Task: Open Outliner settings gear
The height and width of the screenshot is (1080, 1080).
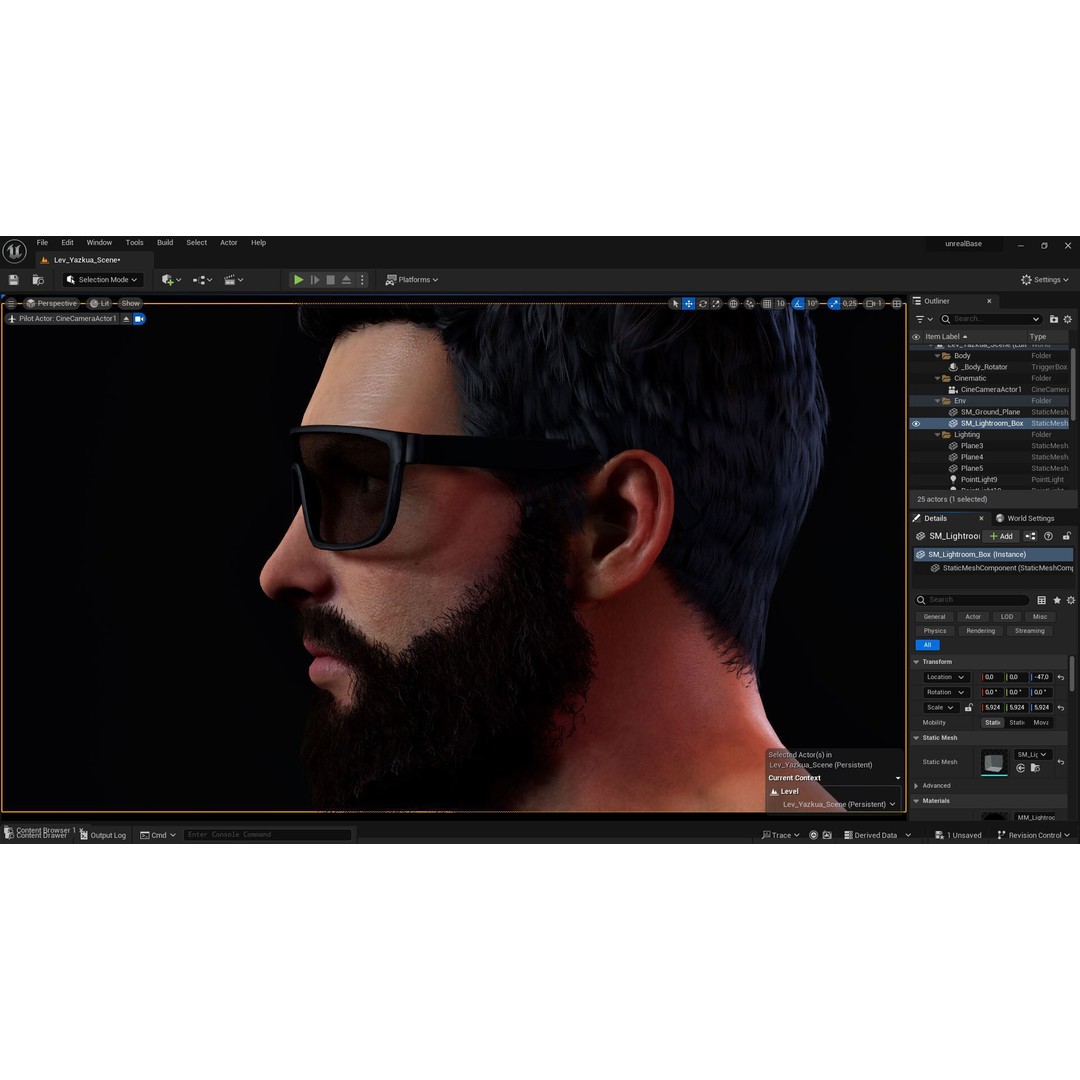Action: coord(1068,319)
